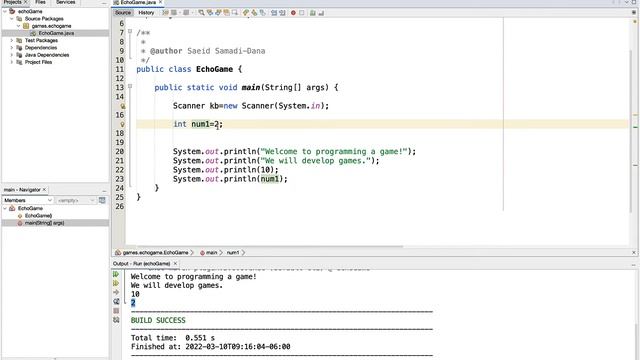640x360 pixels.
Task: Click the Stop Macro Recording square icon
Action: (302, 13)
